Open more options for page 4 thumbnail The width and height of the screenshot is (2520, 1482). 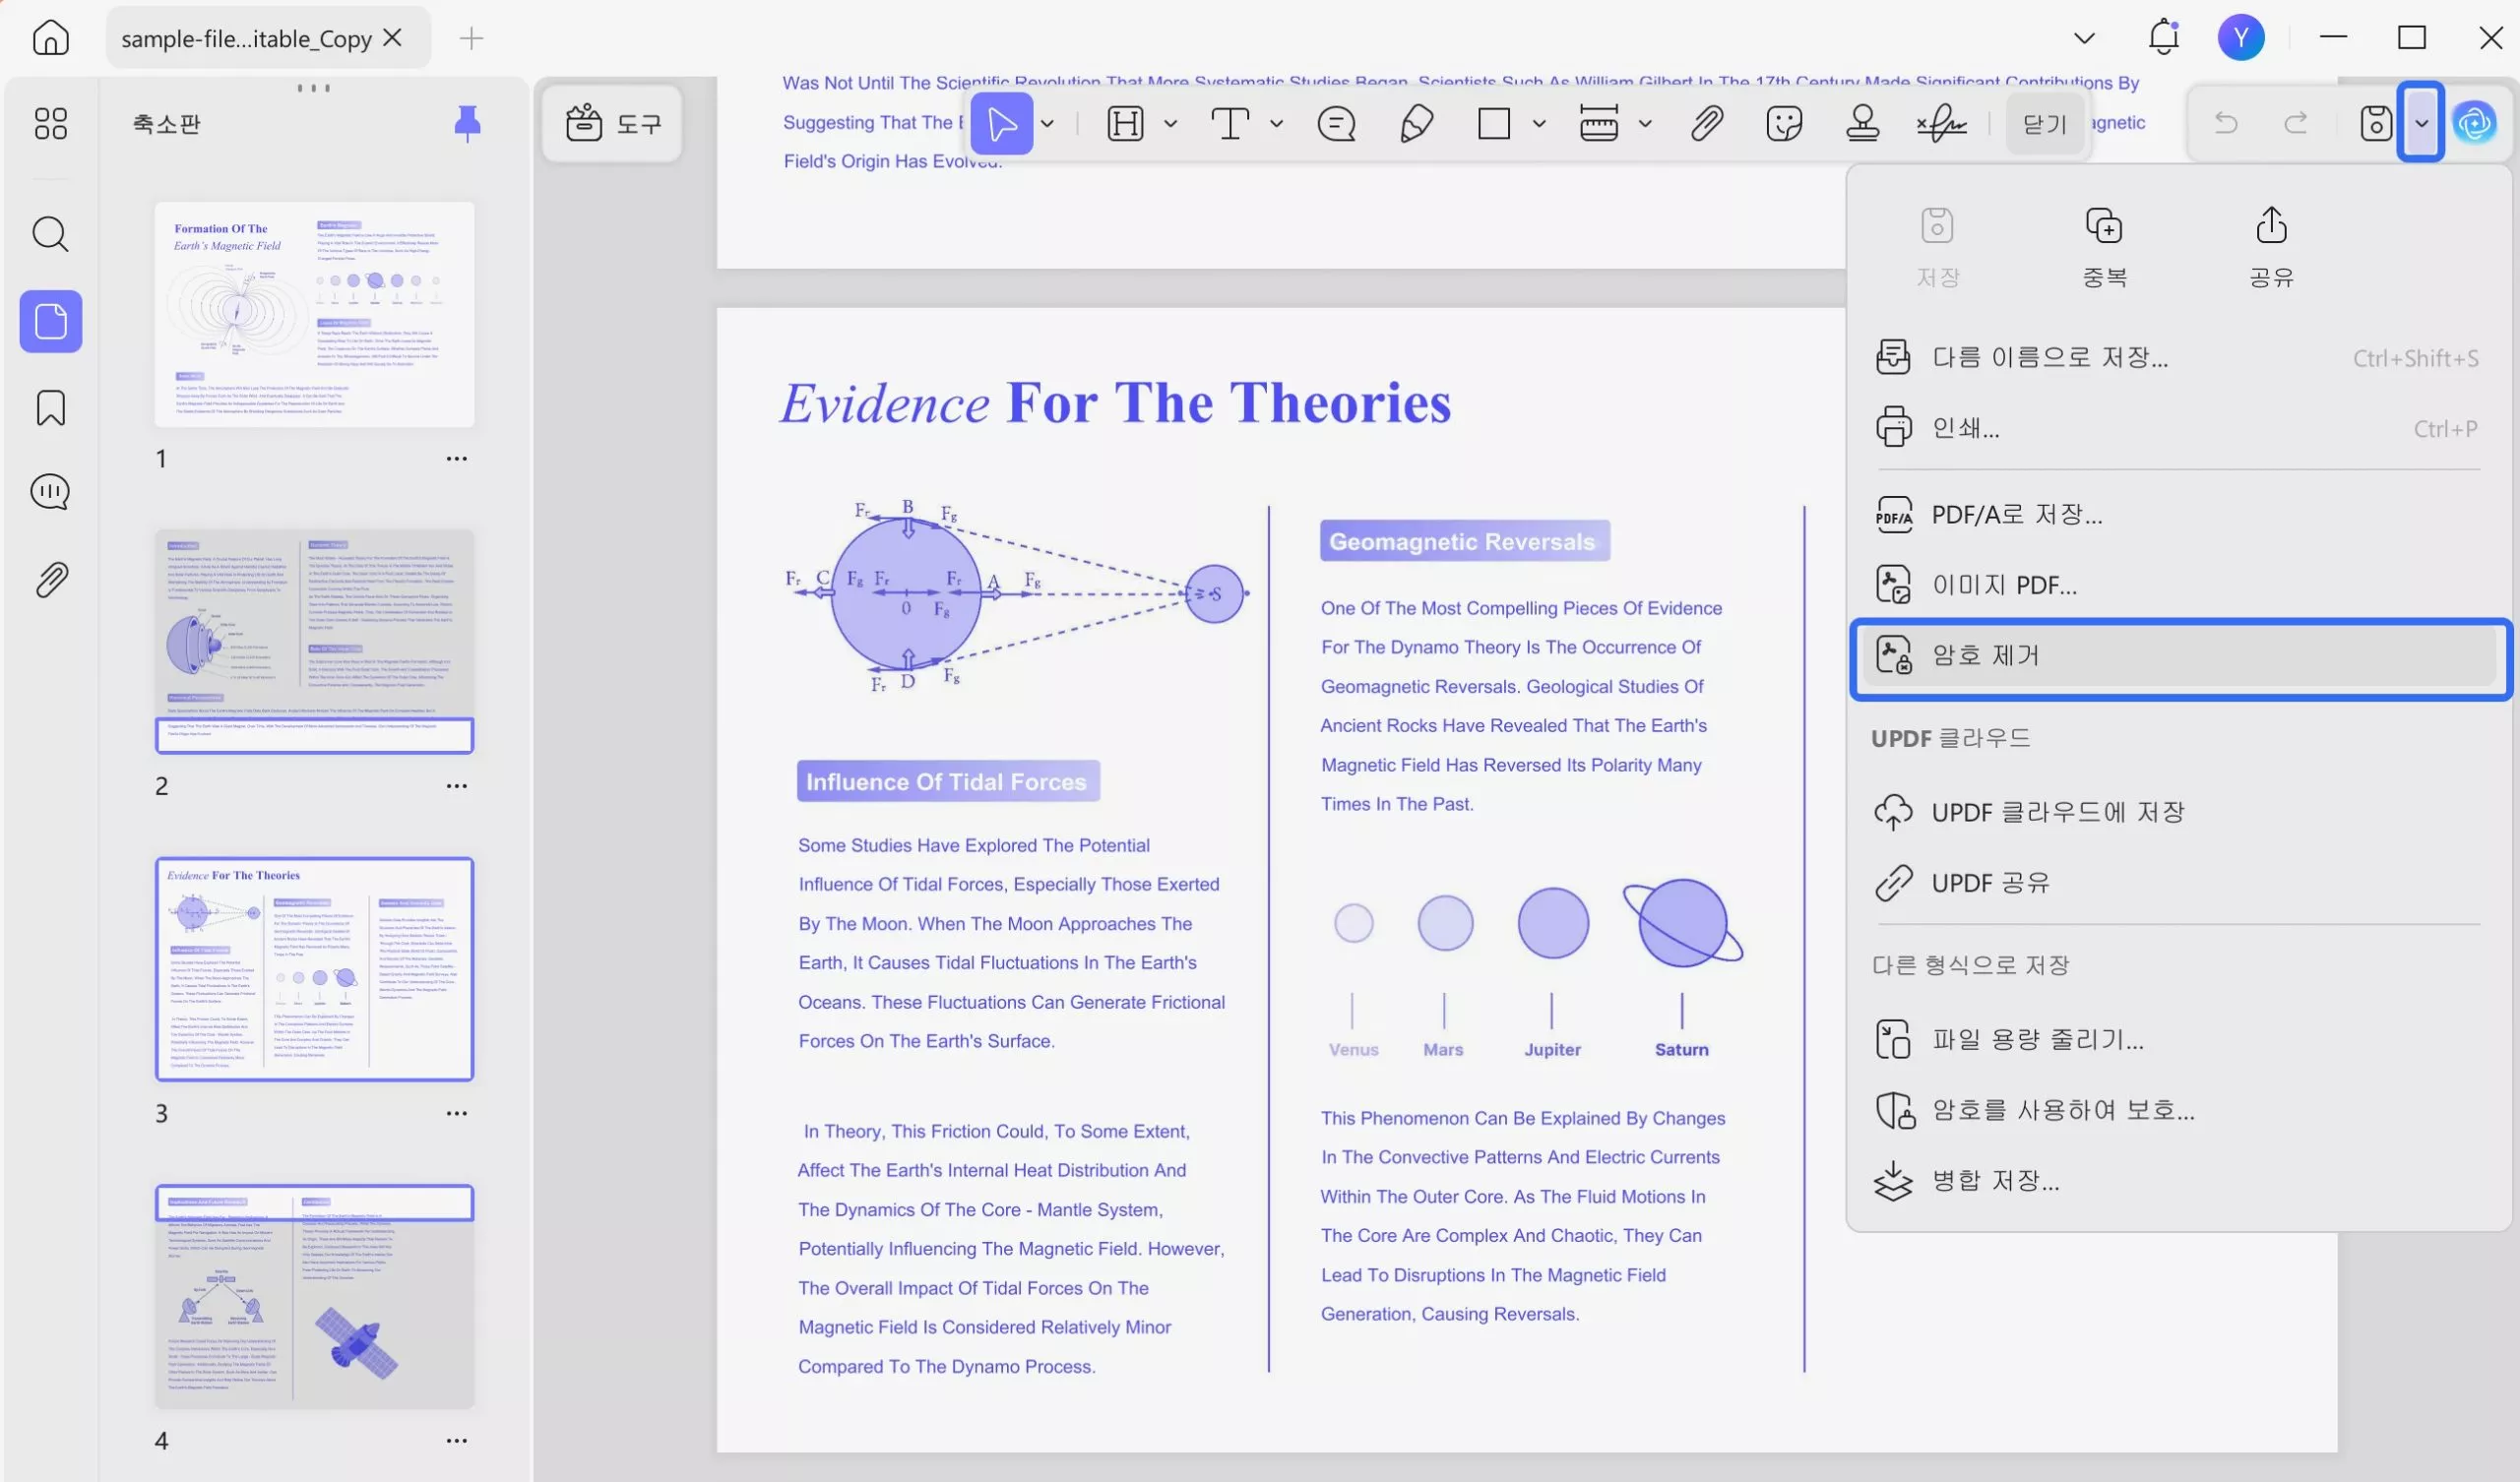pos(456,1441)
